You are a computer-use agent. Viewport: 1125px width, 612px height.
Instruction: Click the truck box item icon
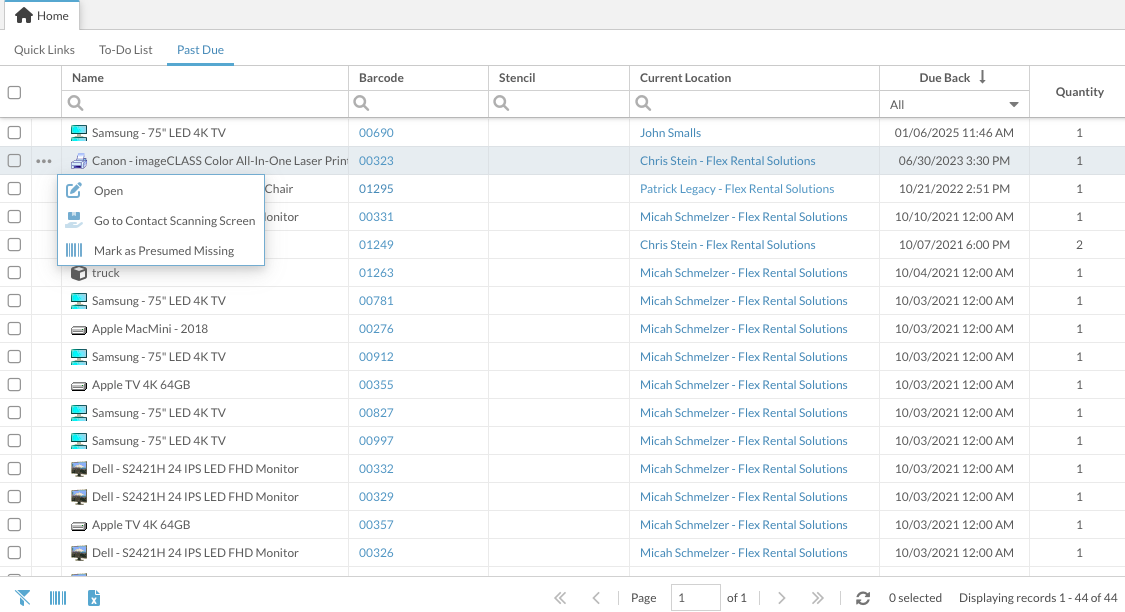tap(79, 273)
